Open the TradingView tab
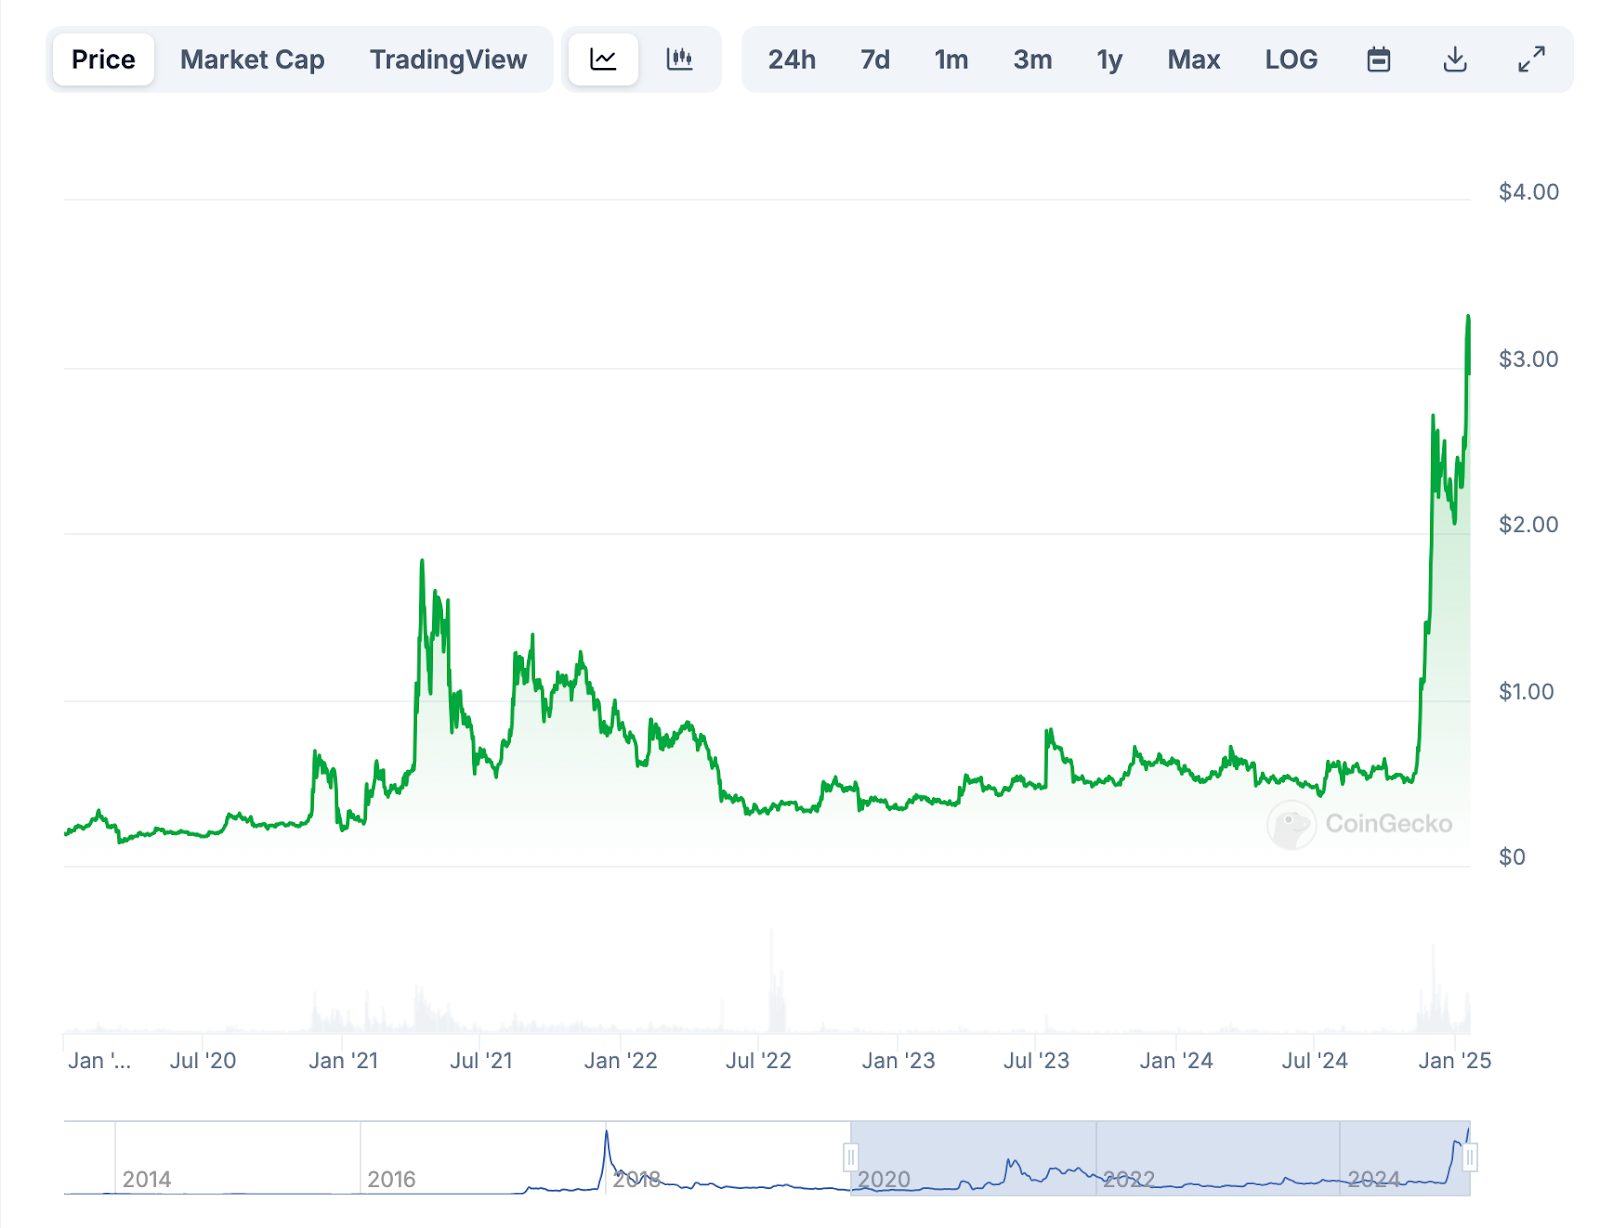Image resolution: width=1600 pixels, height=1228 pixels. [x=448, y=60]
